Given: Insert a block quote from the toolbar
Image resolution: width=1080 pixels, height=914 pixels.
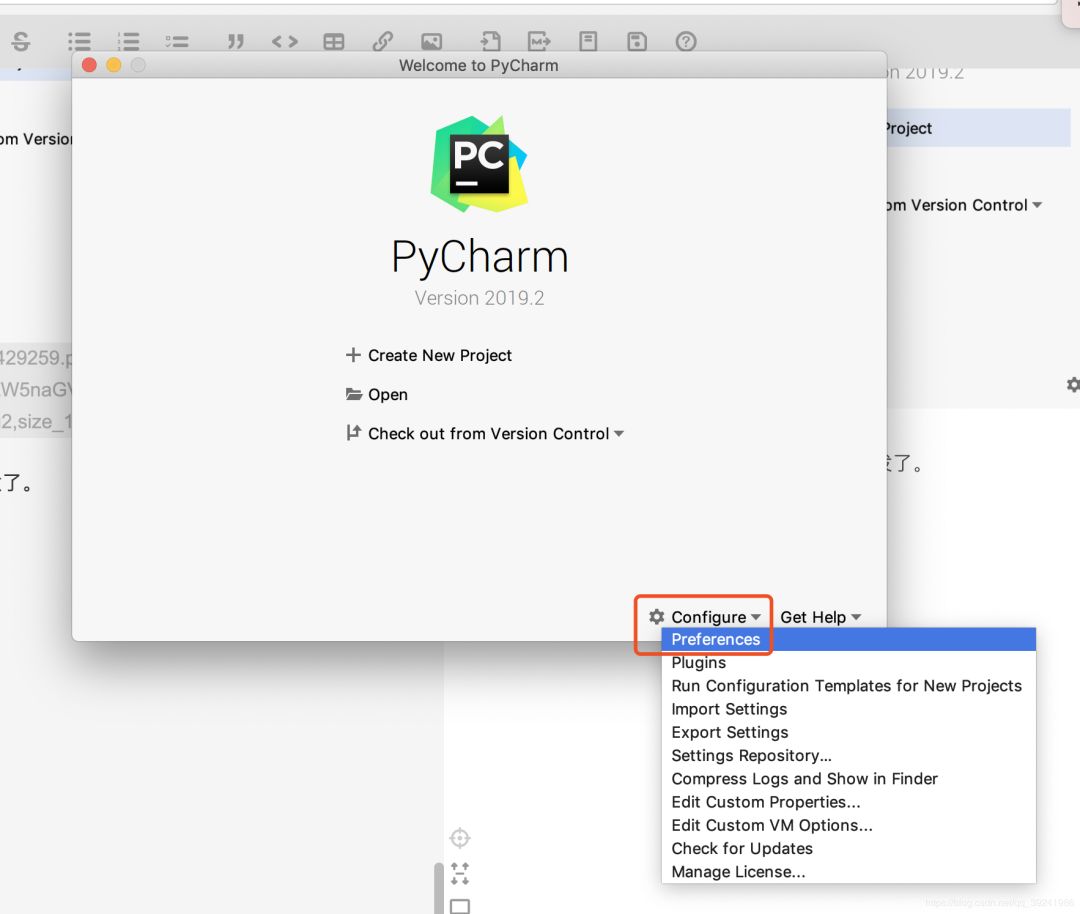Looking at the screenshot, I should coord(236,41).
